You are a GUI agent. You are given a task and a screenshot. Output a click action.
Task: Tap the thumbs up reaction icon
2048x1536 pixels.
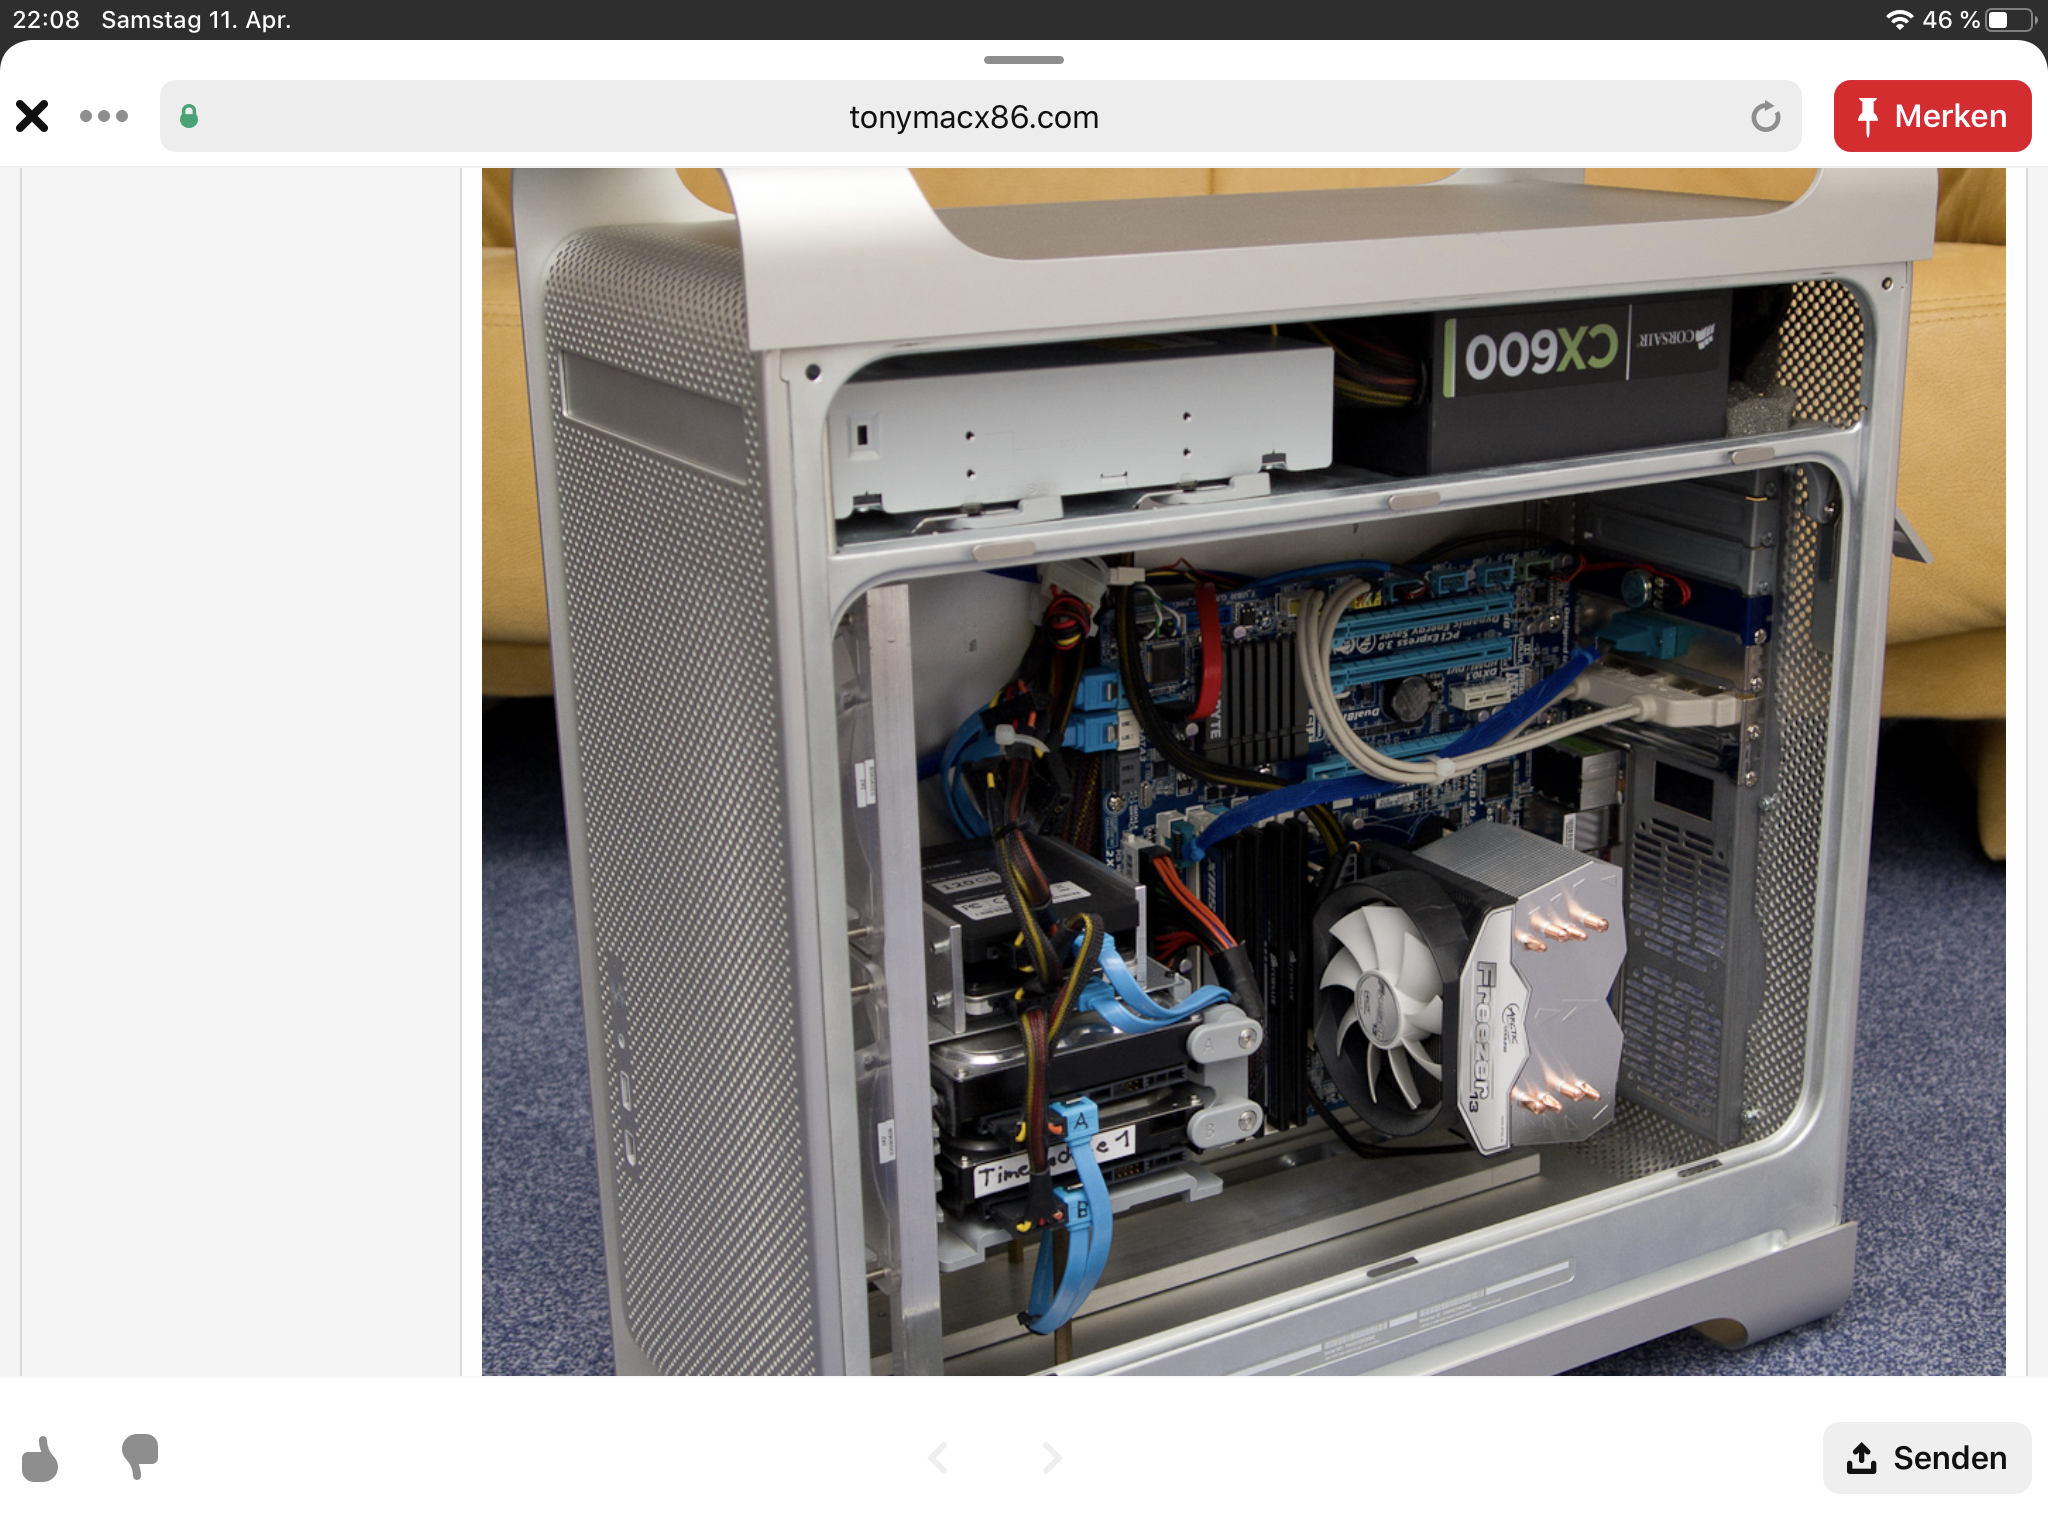tap(40, 1458)
